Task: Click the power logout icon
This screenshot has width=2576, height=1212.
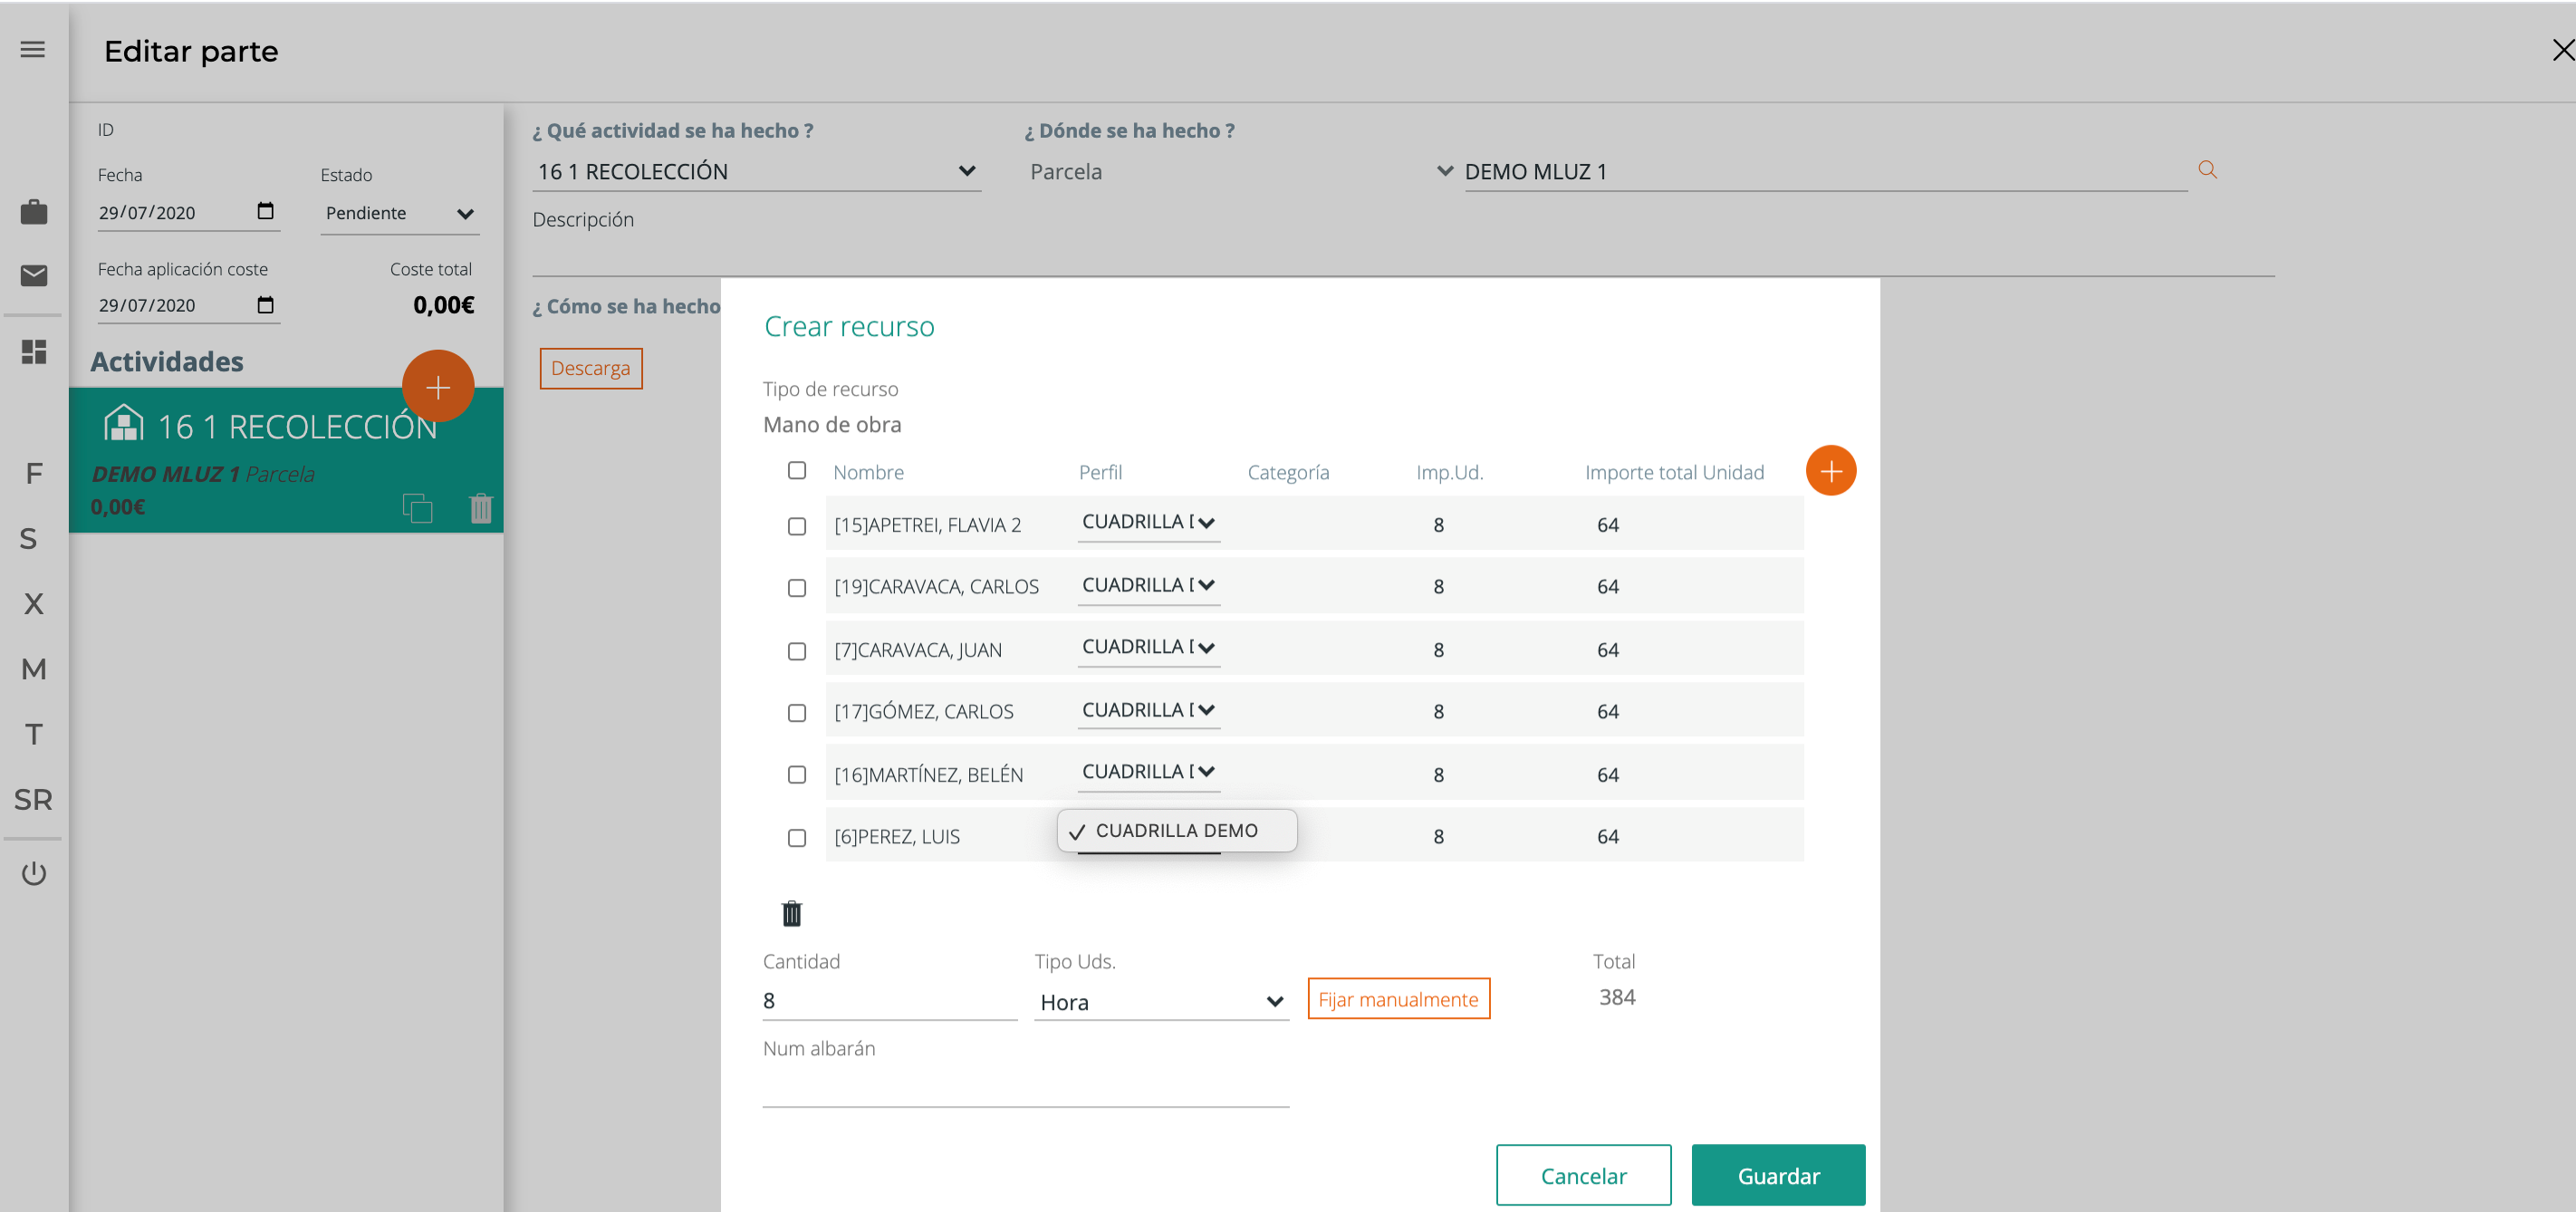Action: click(34, 873)
